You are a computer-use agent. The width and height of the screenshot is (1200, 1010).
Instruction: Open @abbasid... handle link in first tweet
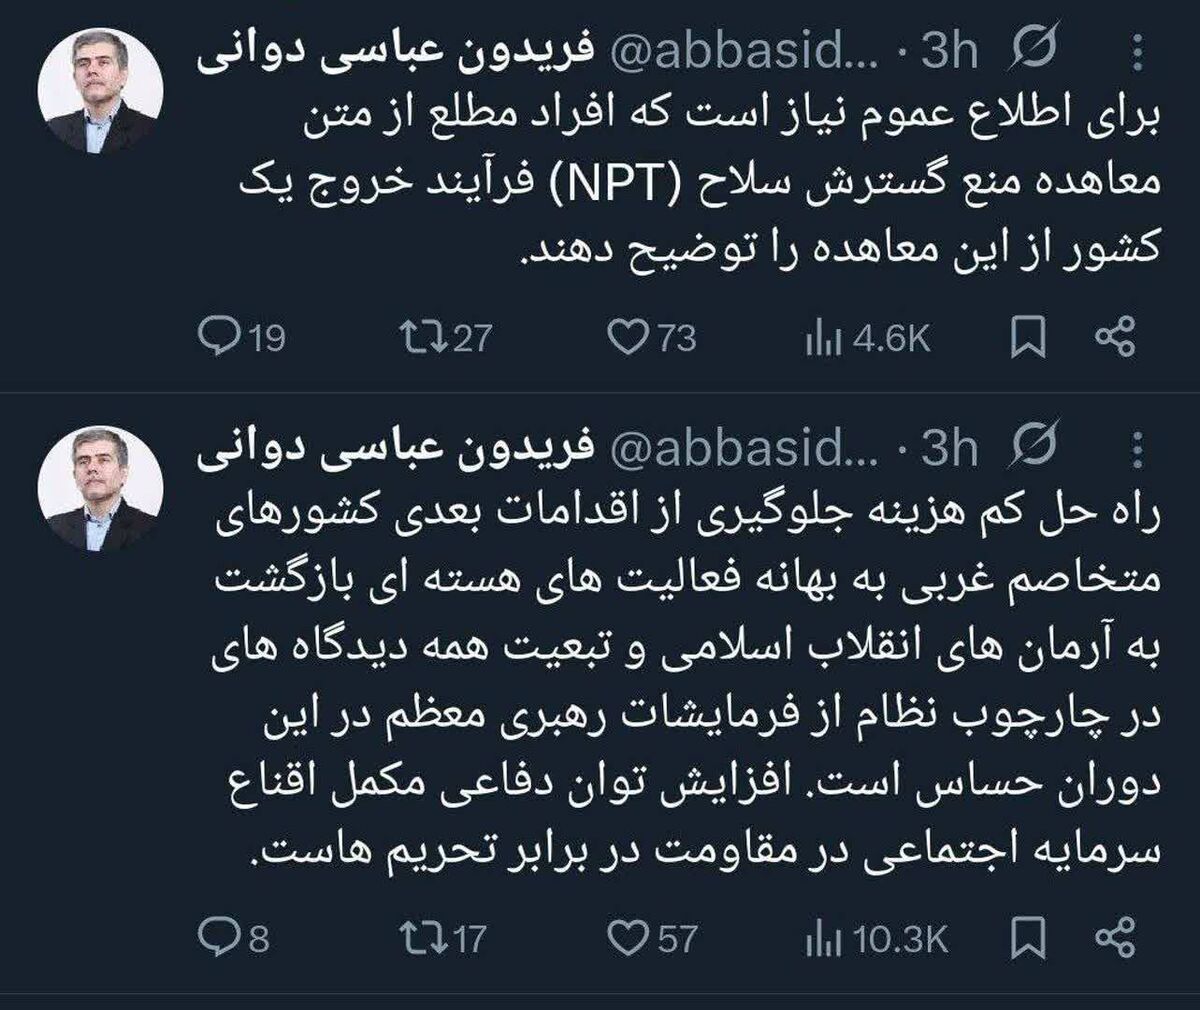(744, 51)
